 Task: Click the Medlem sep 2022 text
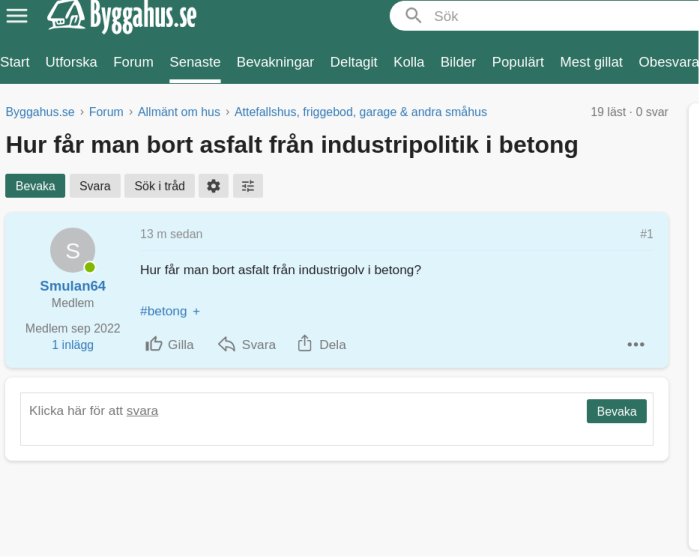pyautogui.click(x=73, y=329)
